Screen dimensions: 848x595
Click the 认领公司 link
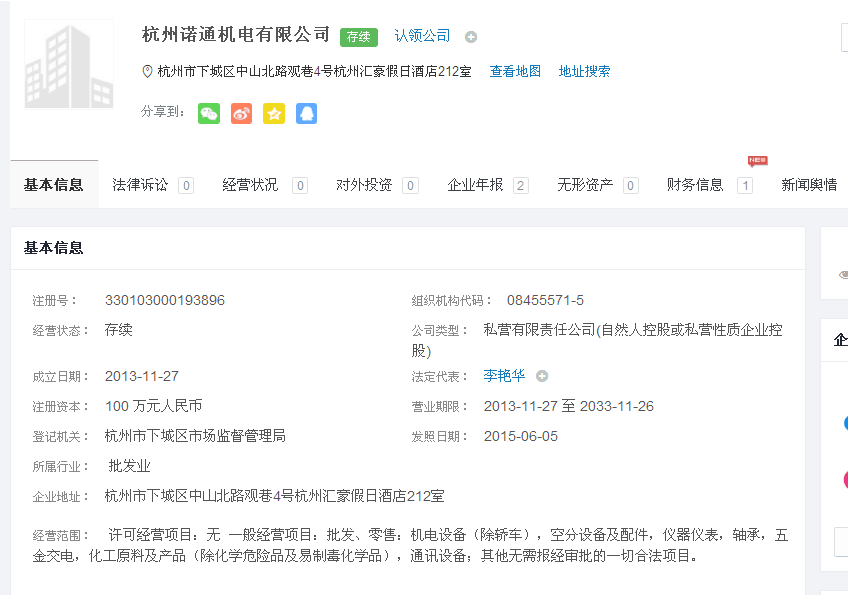(422, 36)
